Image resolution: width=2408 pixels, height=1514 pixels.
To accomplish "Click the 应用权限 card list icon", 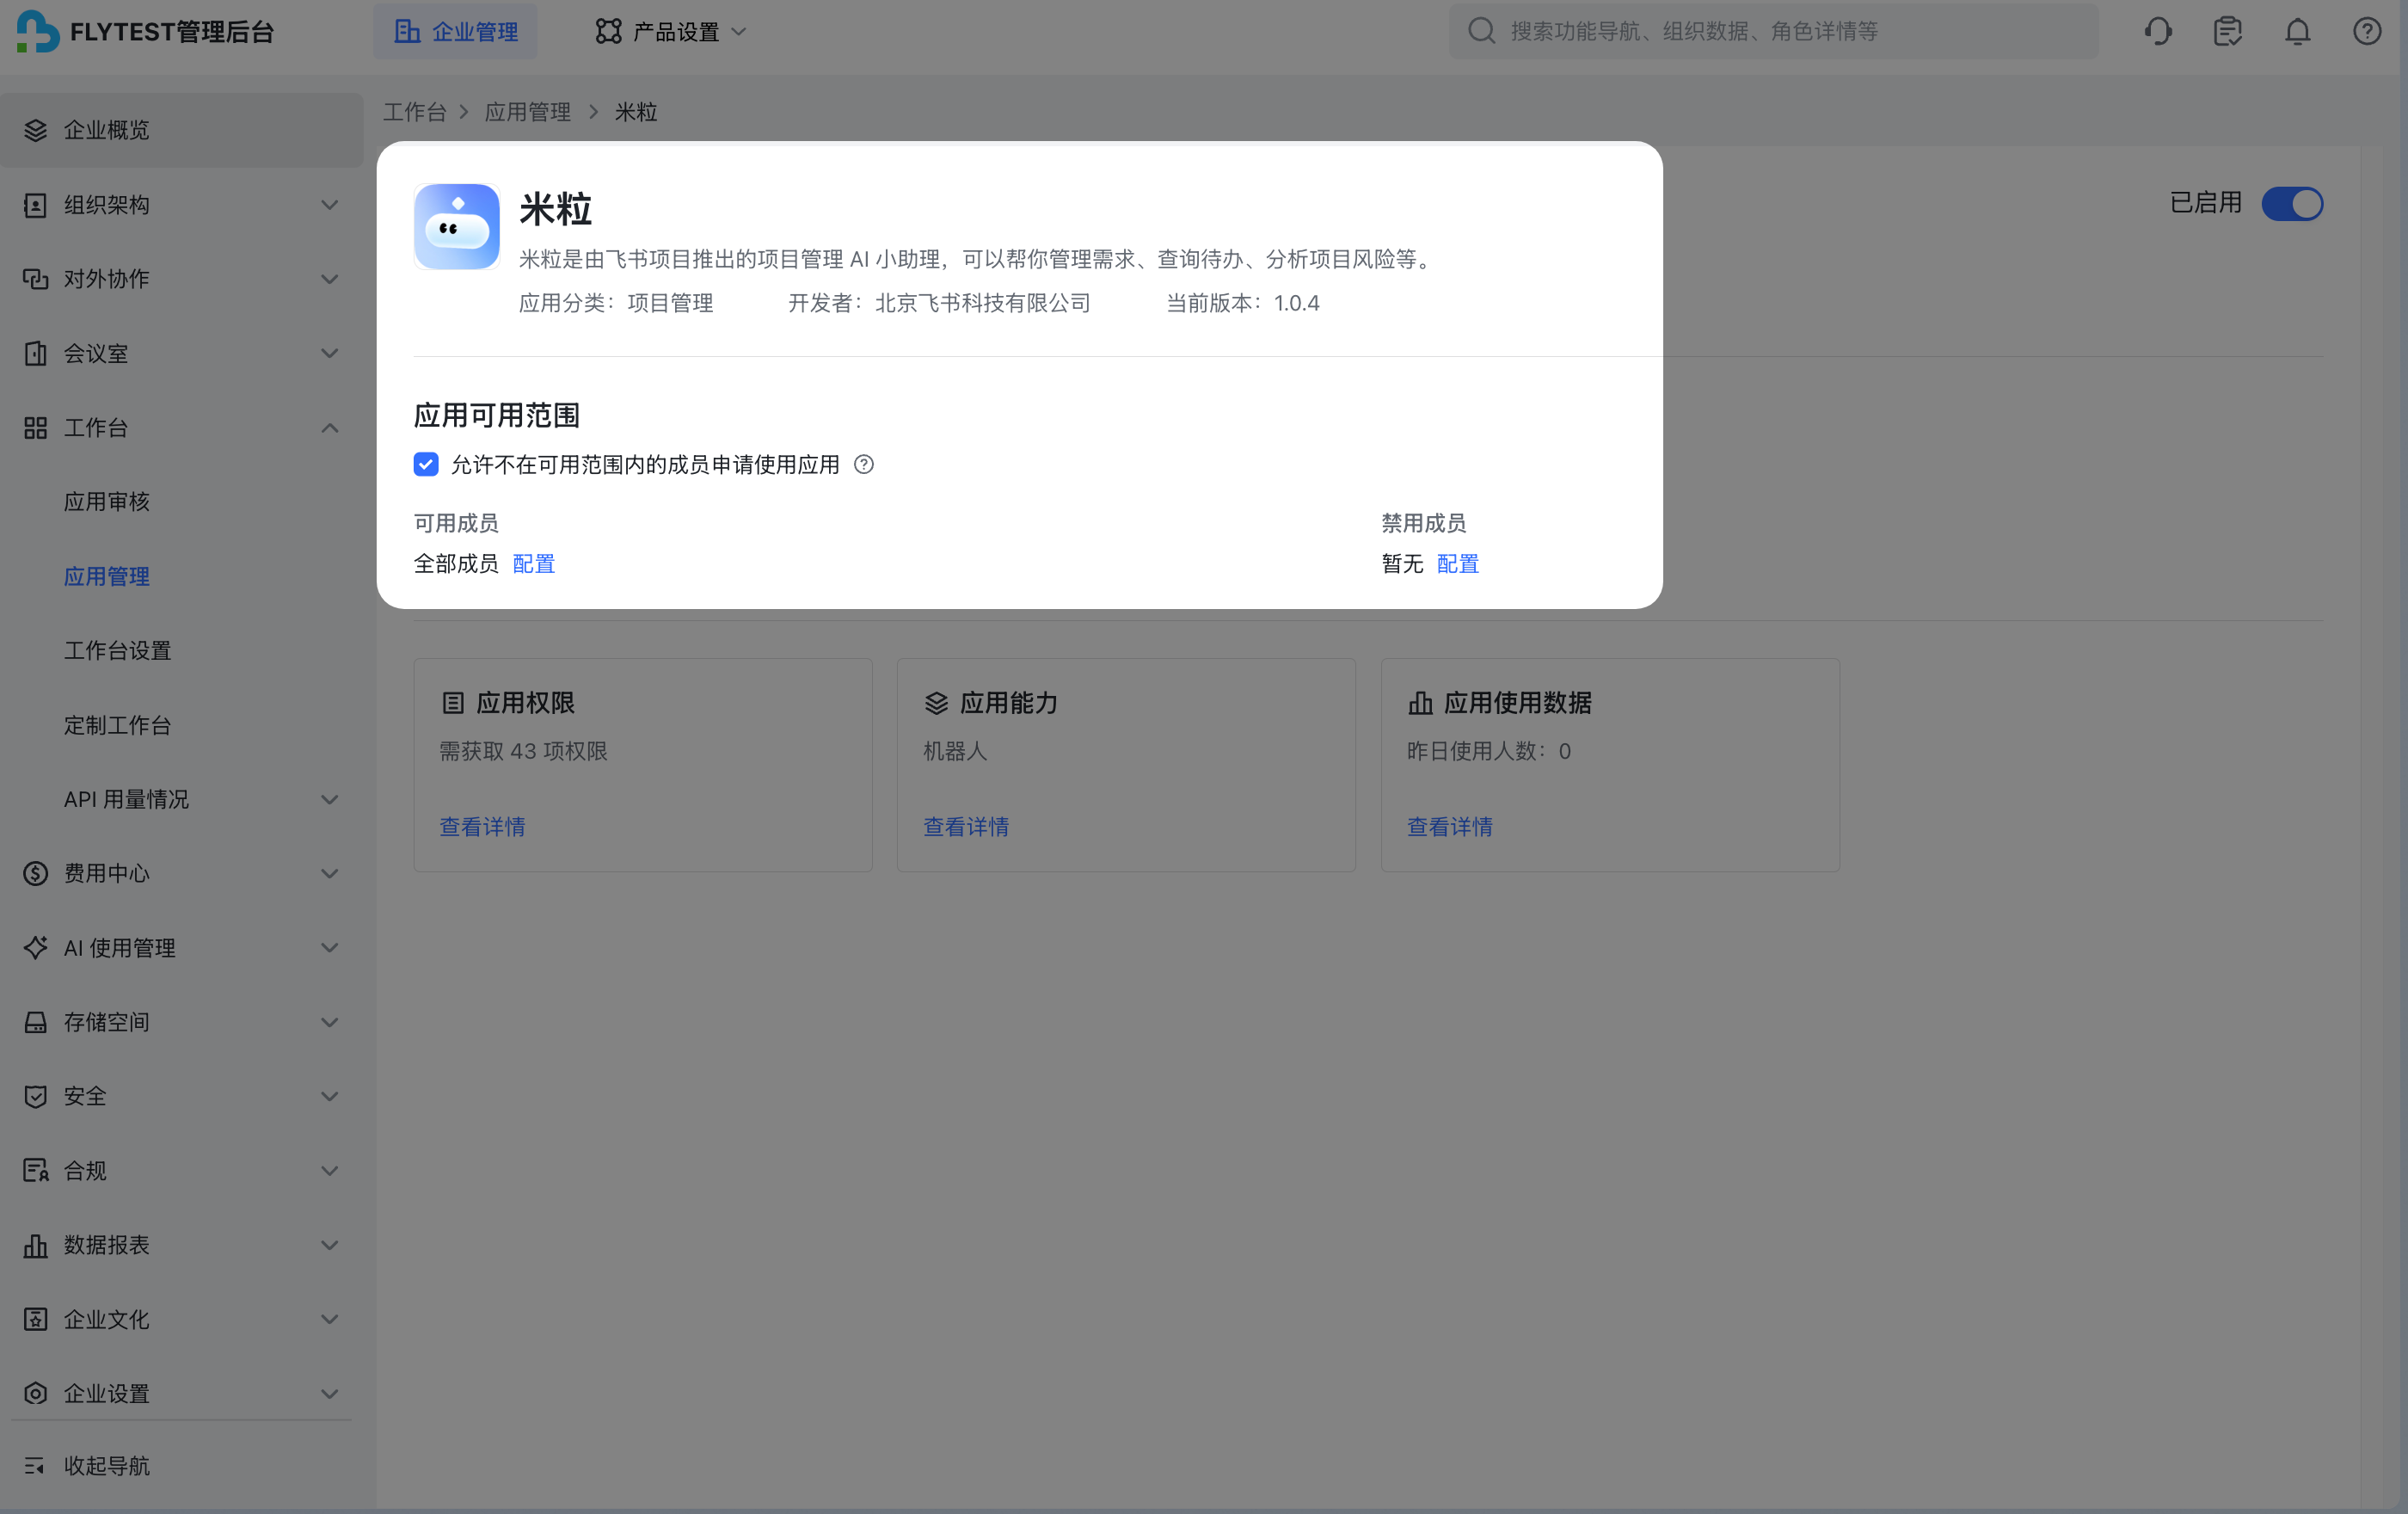I will 453,703.
